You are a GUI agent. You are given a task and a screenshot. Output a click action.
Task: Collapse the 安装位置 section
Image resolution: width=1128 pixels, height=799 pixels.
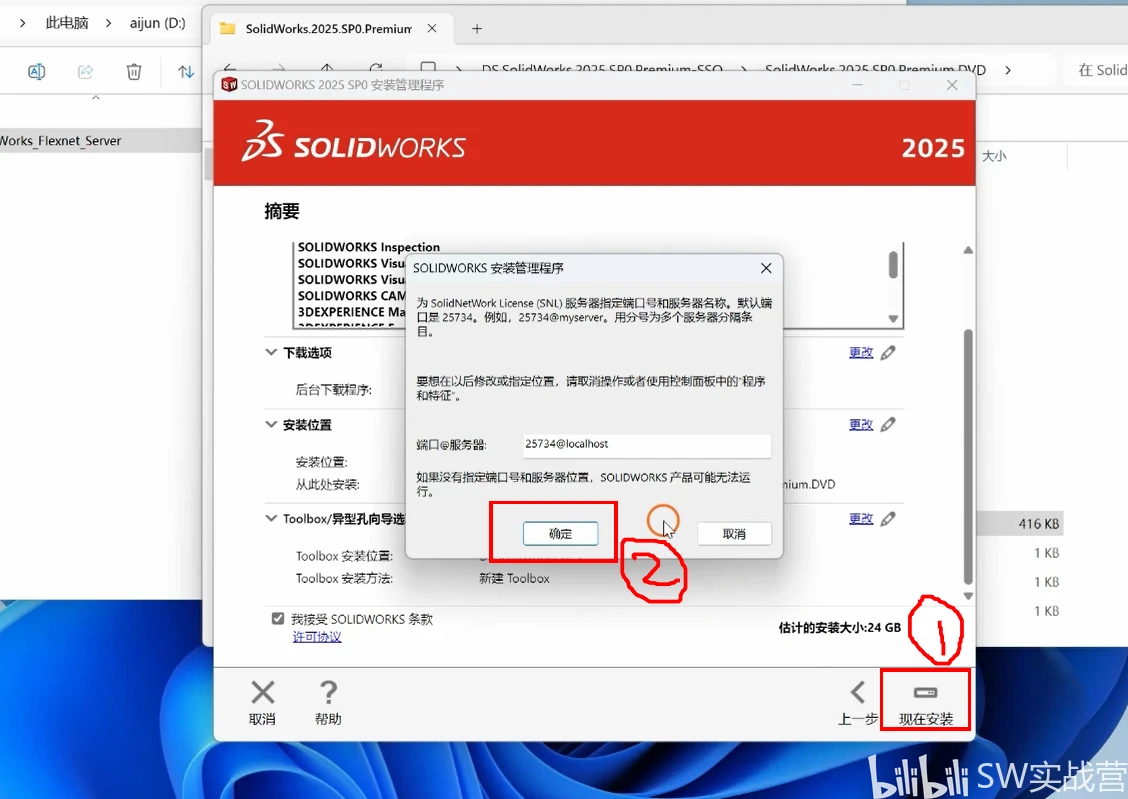pos(271,424)
